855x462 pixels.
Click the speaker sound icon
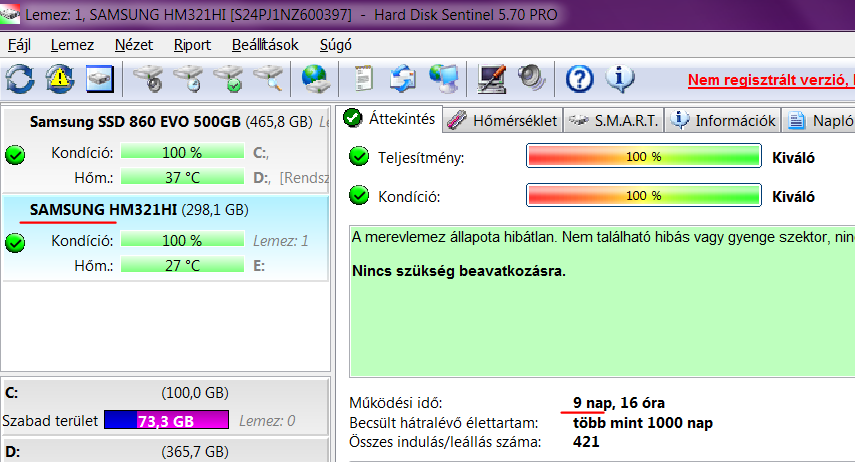point(531,79)
